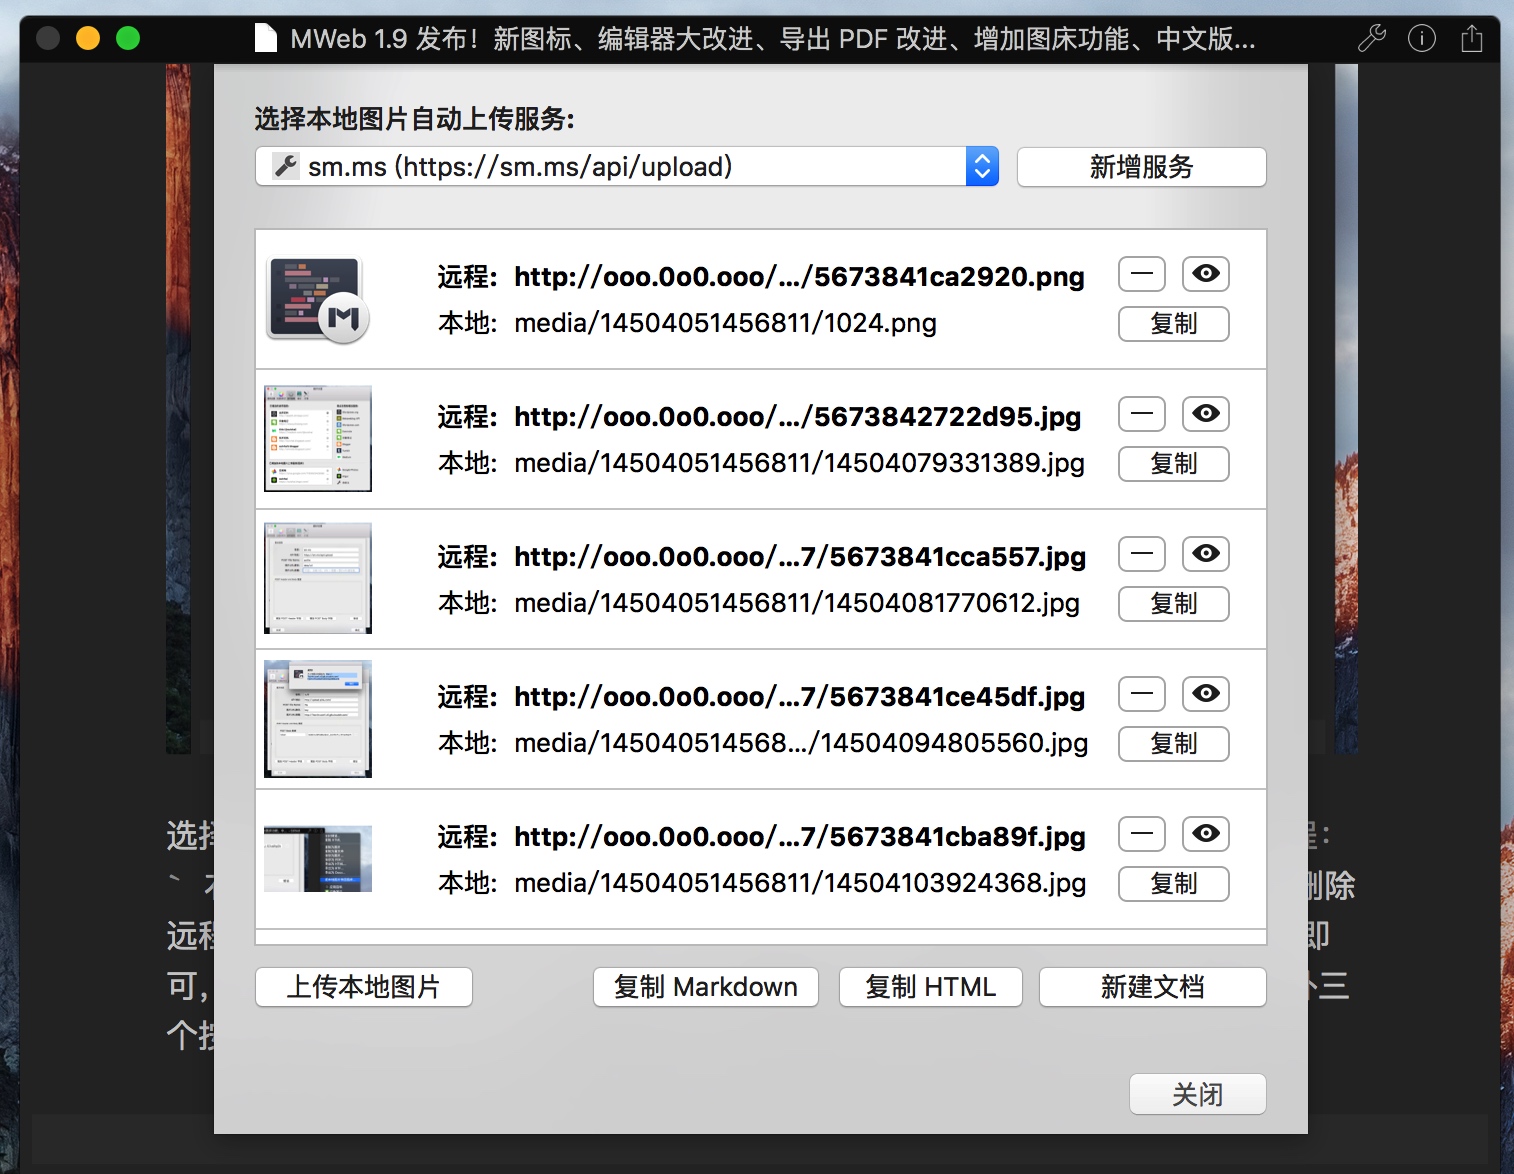This screenshot has height=1174, width=1514.
Task: Remove the 5673841cba89f.jpg entry with minus button
Action: point(1142,834)
